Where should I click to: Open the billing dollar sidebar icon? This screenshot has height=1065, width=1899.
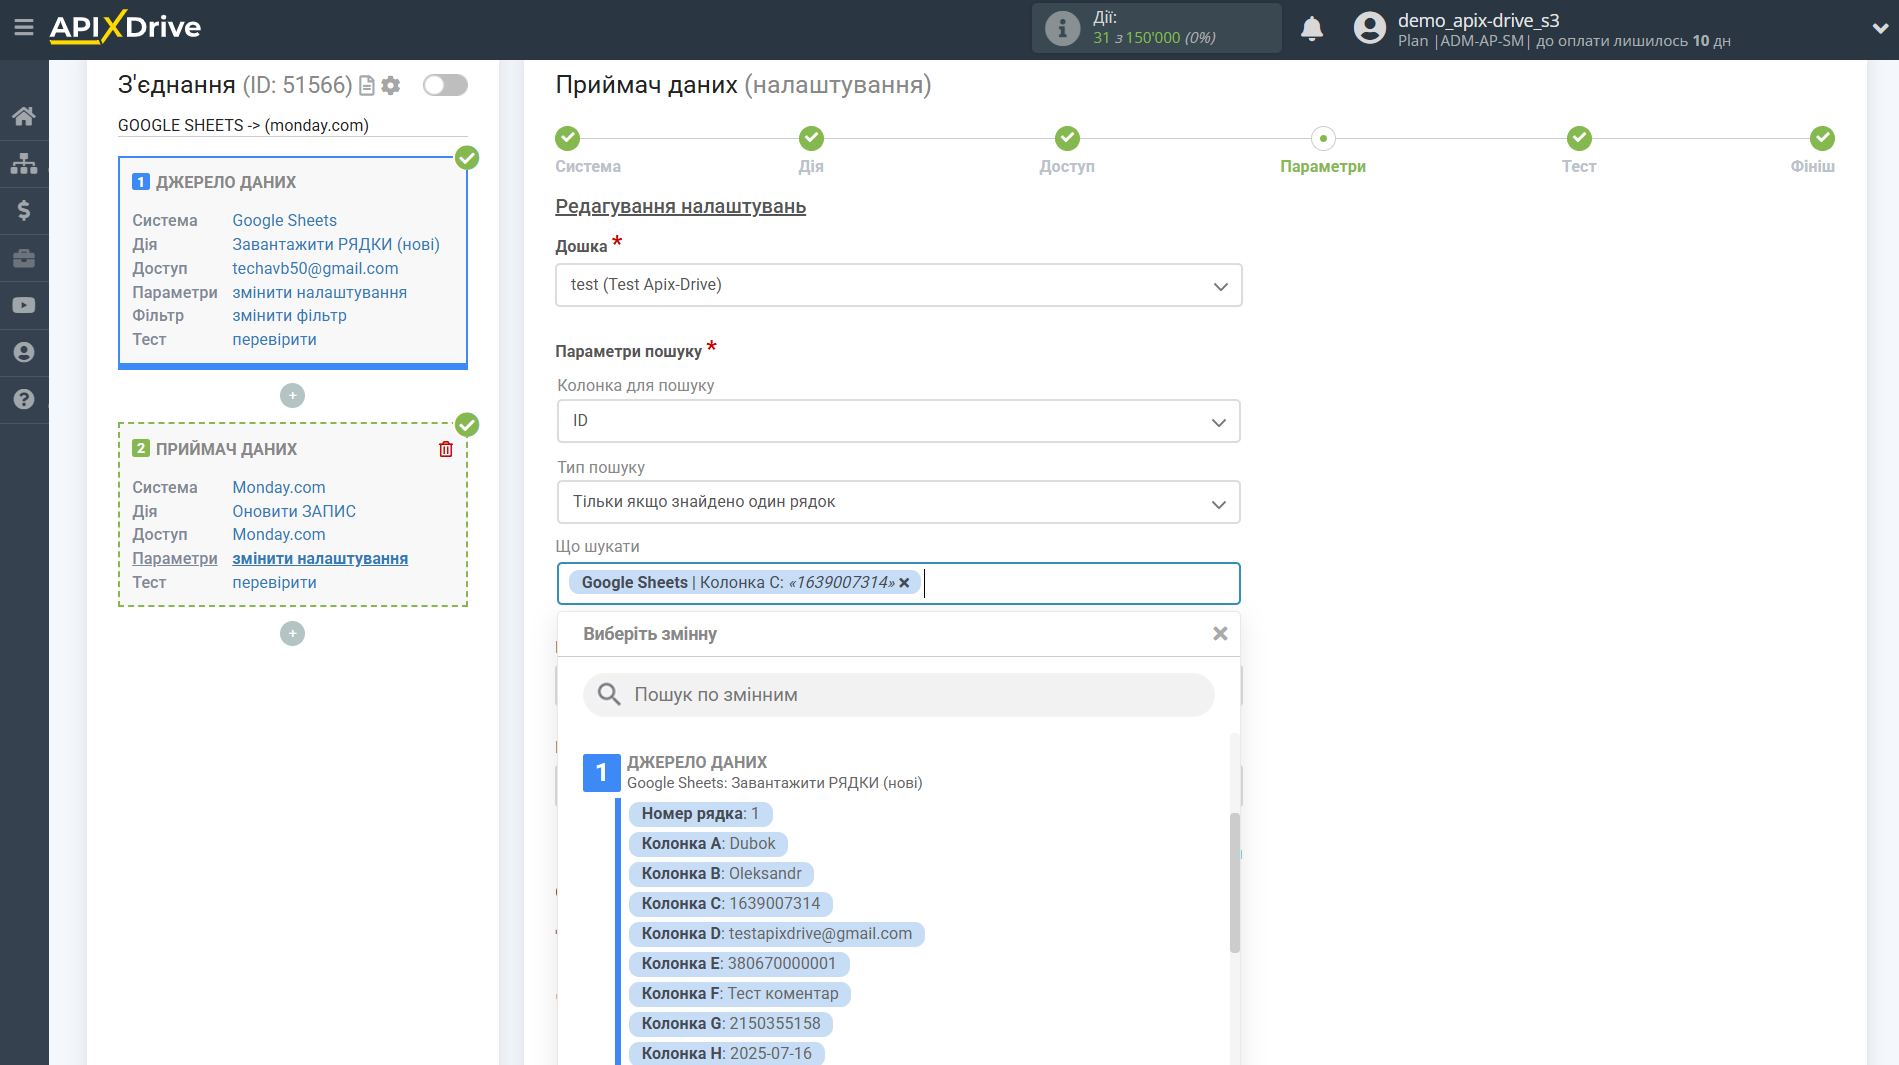(24, 210)
